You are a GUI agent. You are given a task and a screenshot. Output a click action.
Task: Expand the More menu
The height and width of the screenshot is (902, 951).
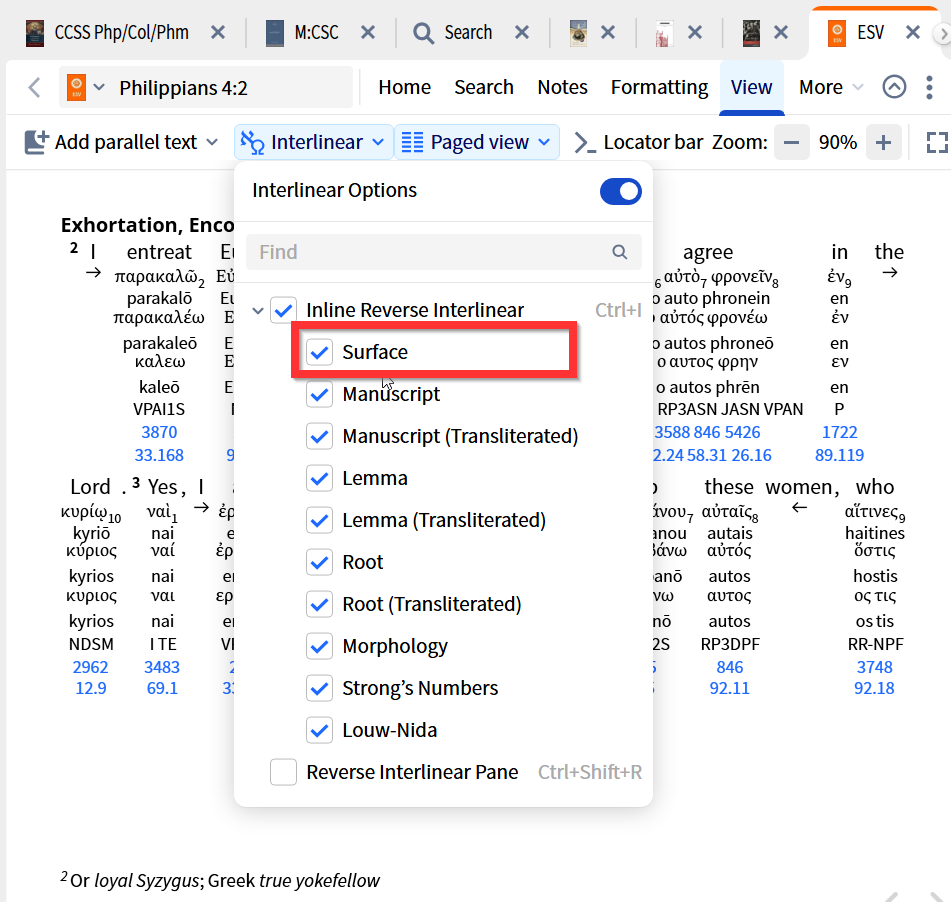[831, 87]
